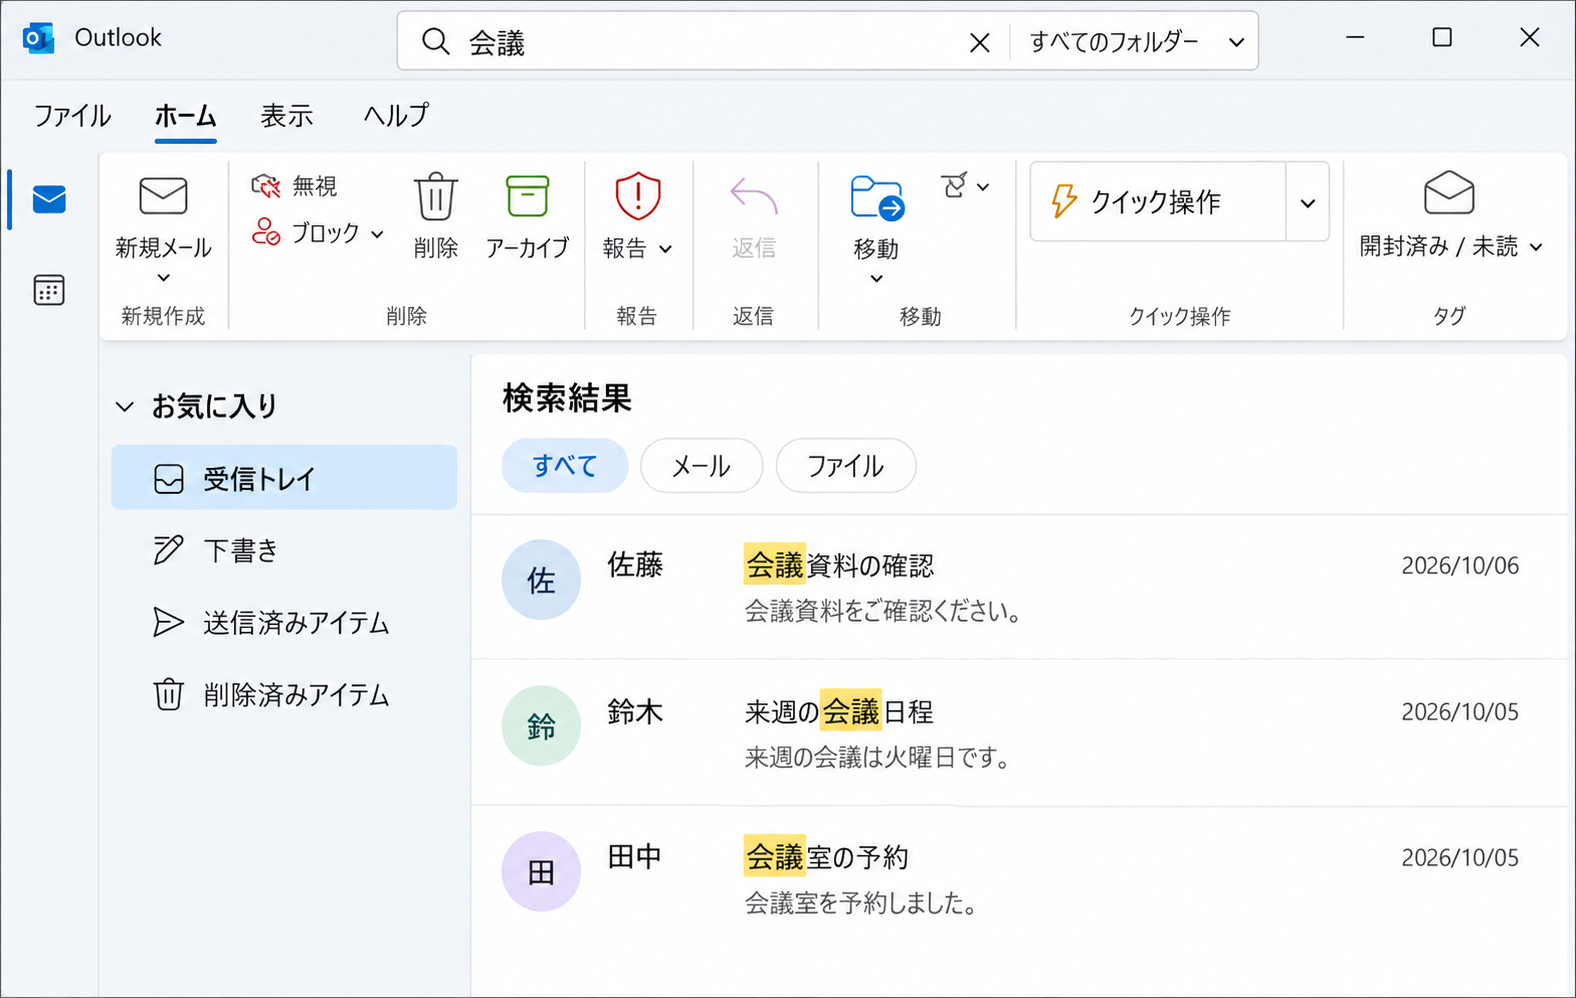Click the Outlook logo icon
The width and height of the screenshot is (1576, 998).
pos(38,38)
